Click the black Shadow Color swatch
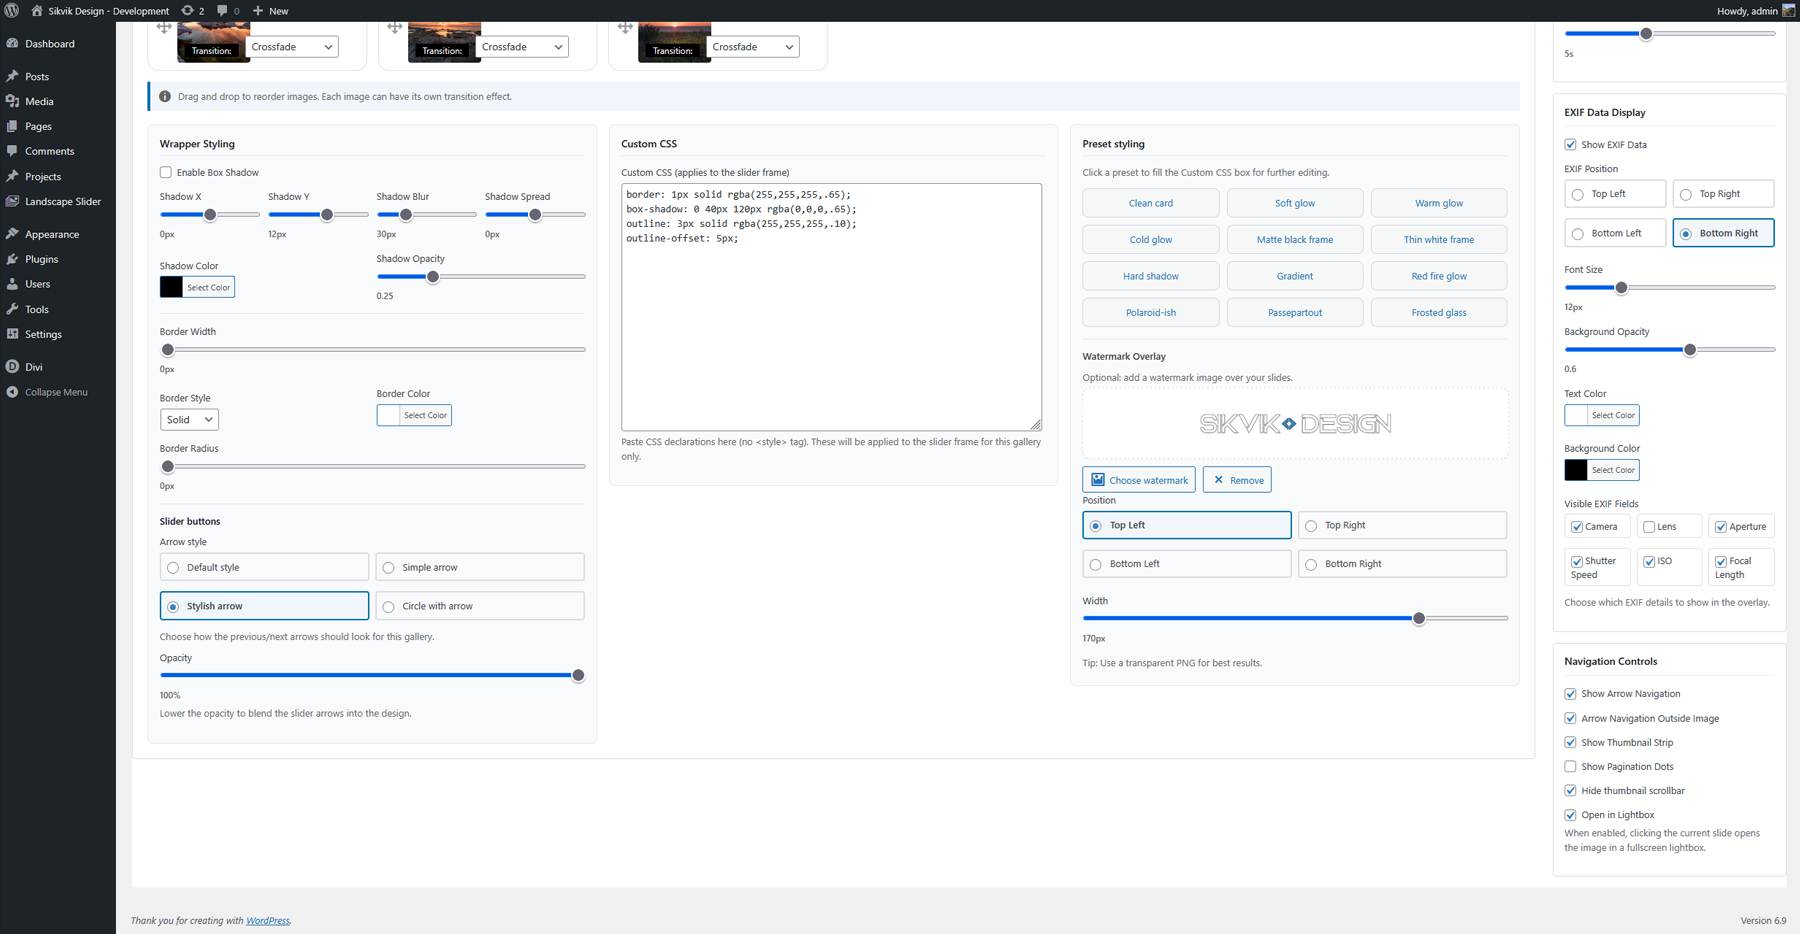 [x=172, y=287]
